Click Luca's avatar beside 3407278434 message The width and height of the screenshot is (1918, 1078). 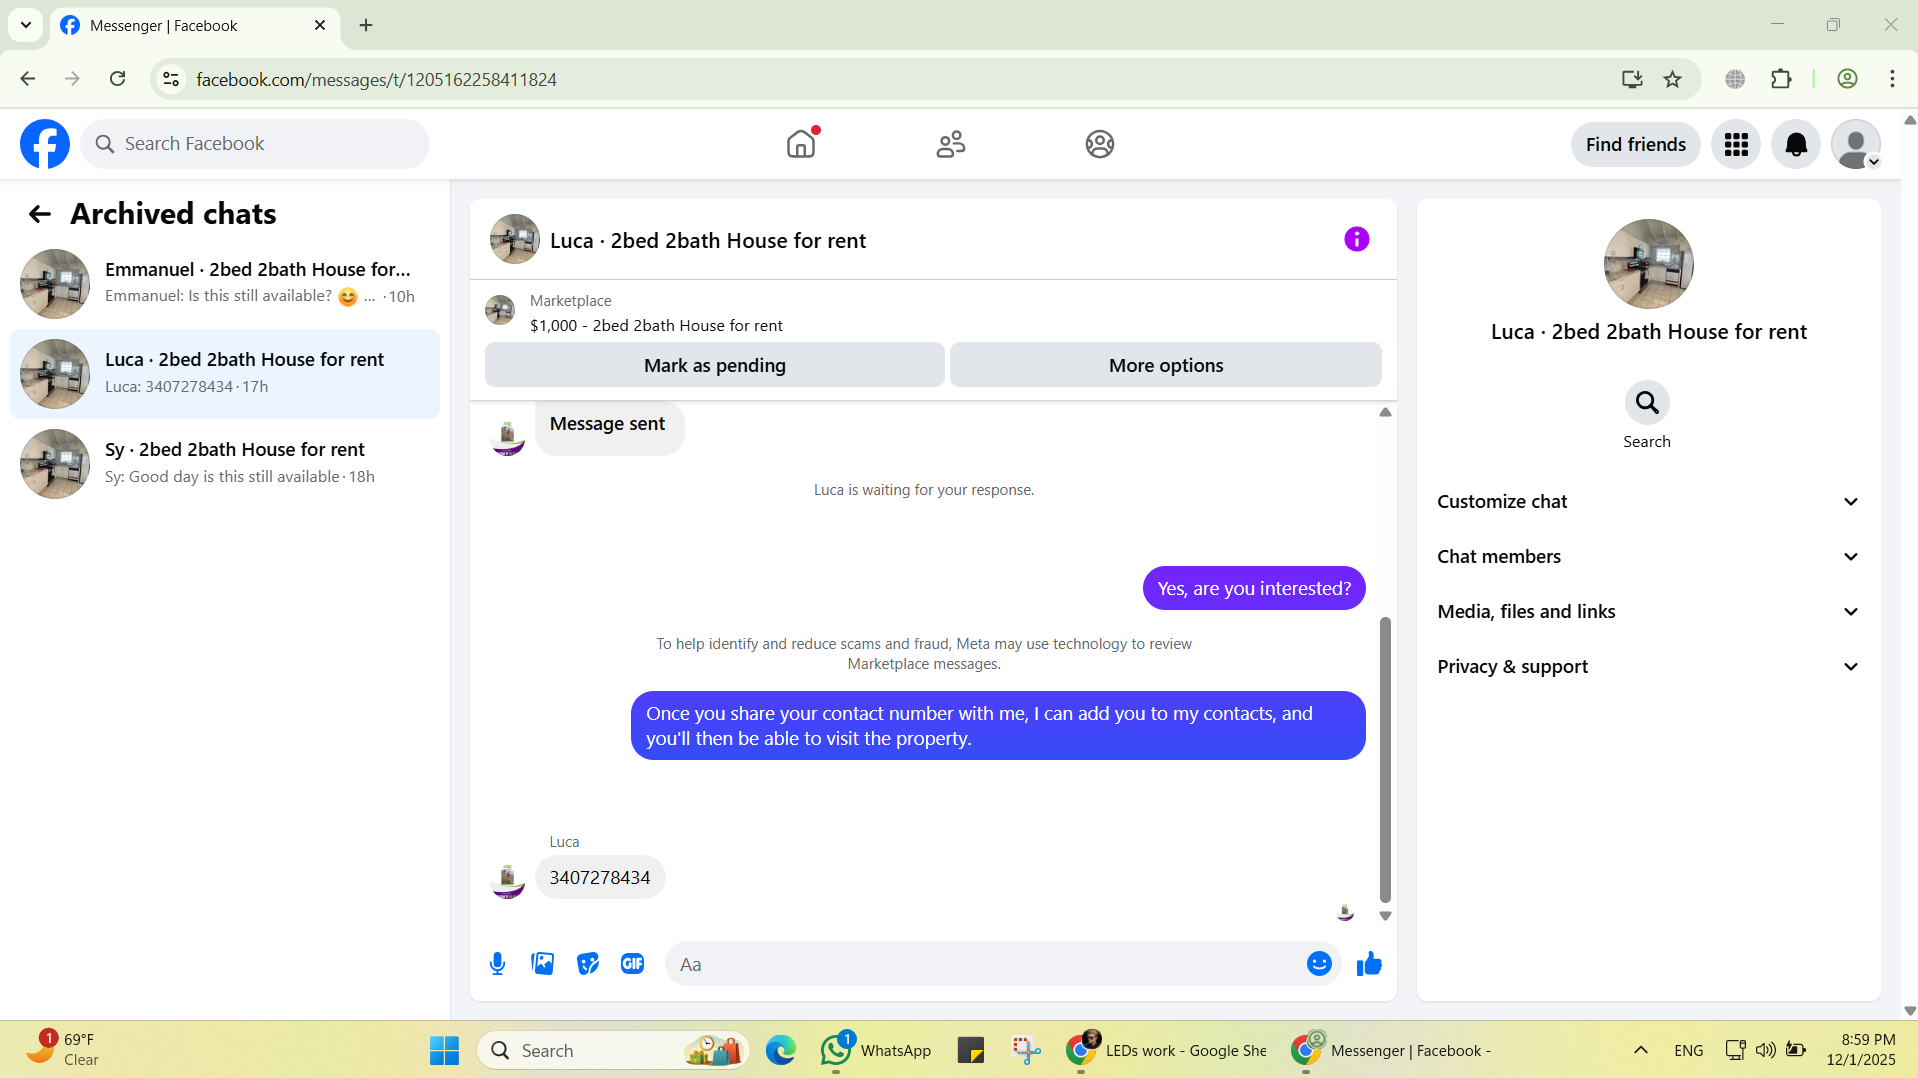click(508, 881)
